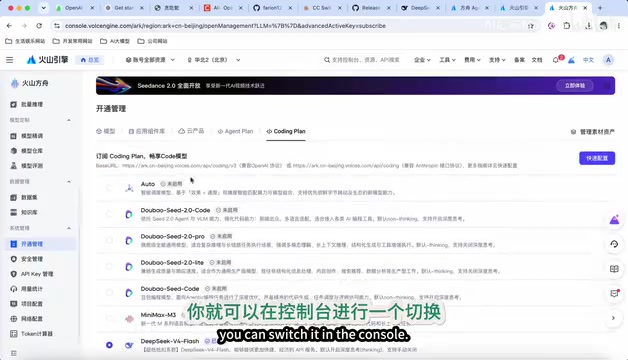Screen dimensions: 628x360
Task: Click the 火山引擎 logo
Action: coord(48,60)
